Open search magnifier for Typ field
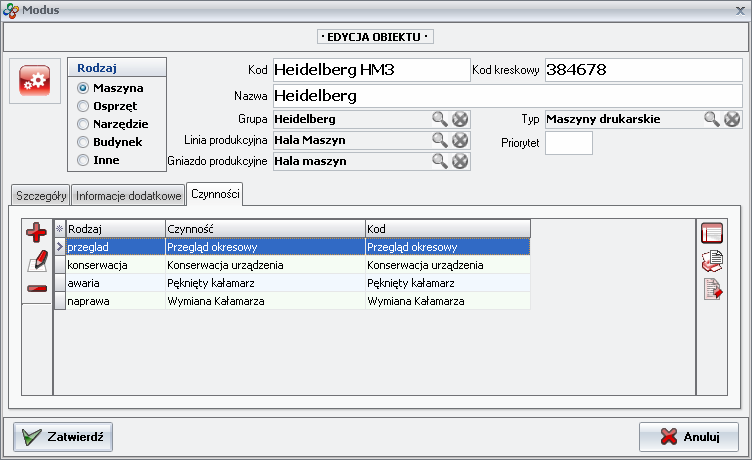Viewport: 752px width, 460px height. click(712, 119)
